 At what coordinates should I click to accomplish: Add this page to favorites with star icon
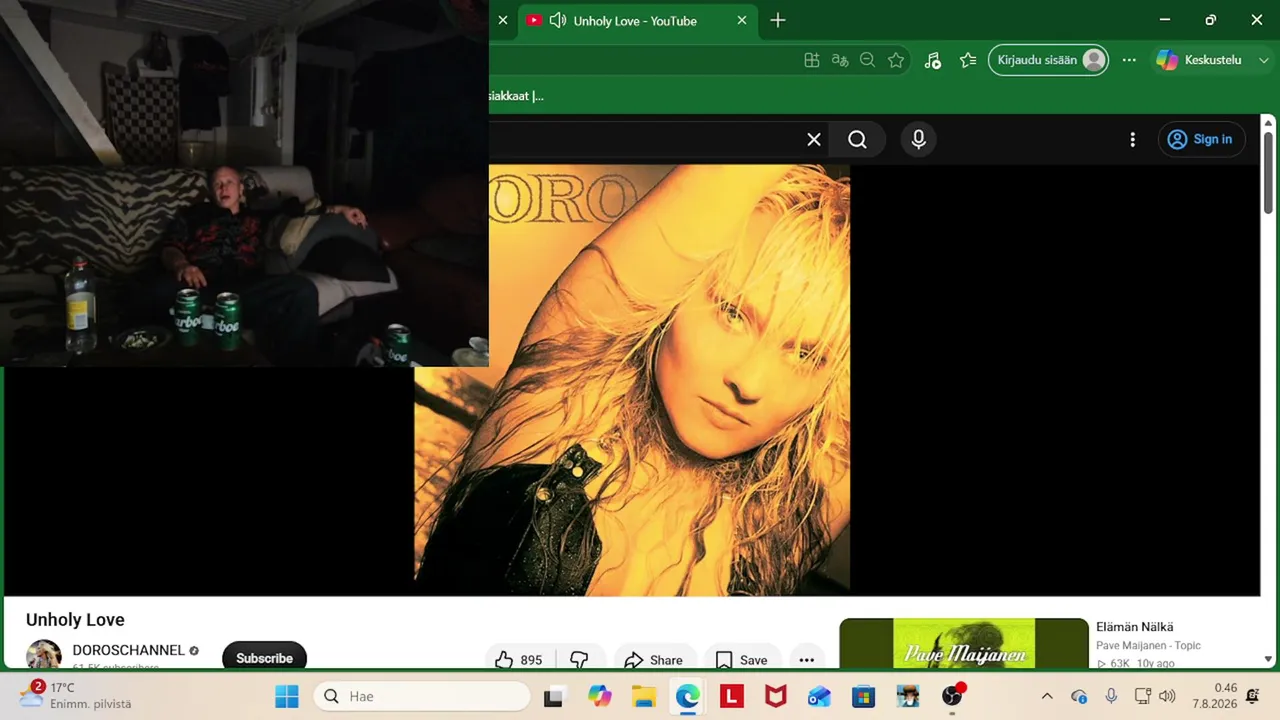(x=896, y=60)
